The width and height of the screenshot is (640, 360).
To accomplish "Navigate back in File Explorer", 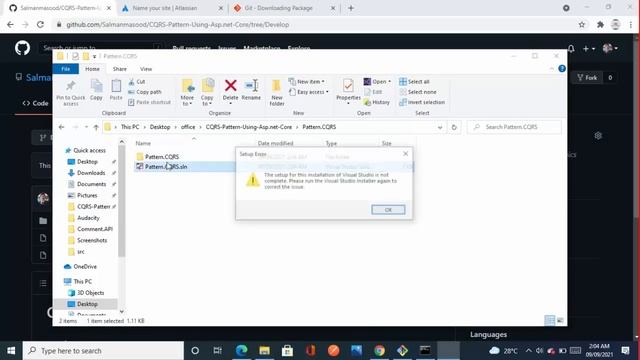I will 62,127.
